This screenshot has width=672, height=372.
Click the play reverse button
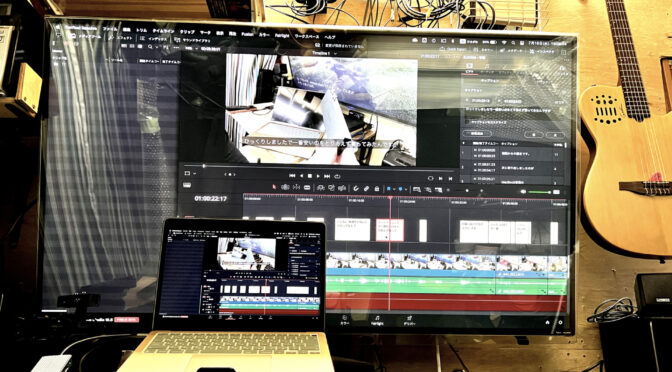[301, 176]
